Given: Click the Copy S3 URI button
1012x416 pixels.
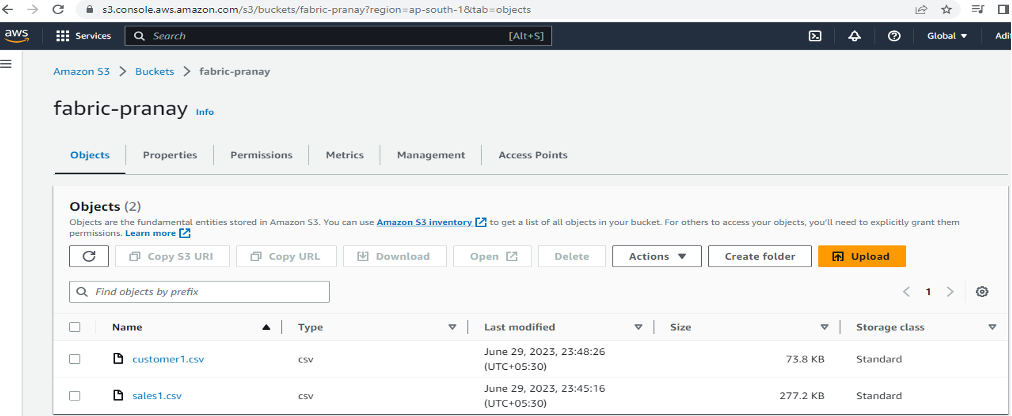Looking at the screenshot, I should pyautogui.click(x=173, y=256).
